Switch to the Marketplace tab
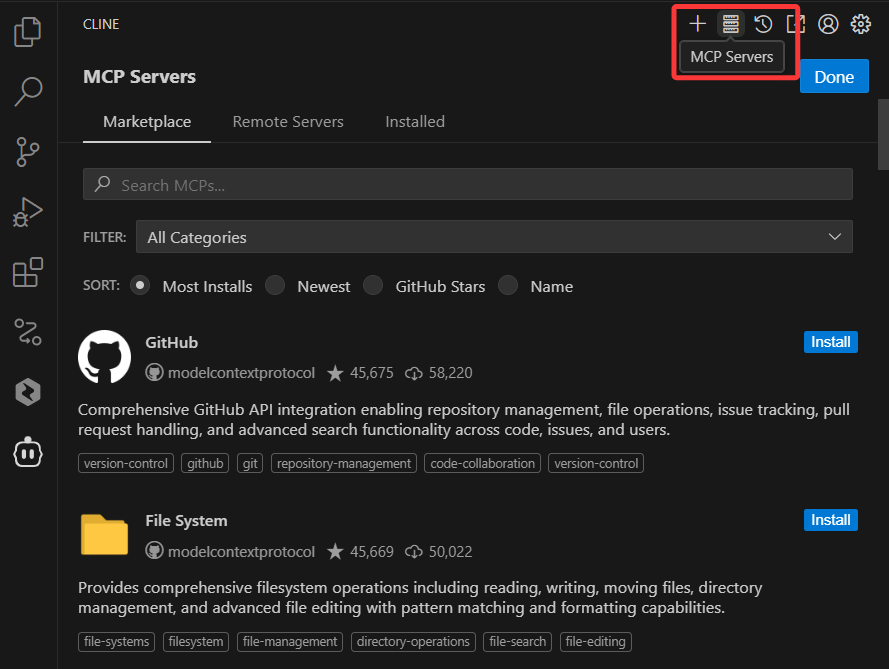The image size is (889, 669). point(147,122)
